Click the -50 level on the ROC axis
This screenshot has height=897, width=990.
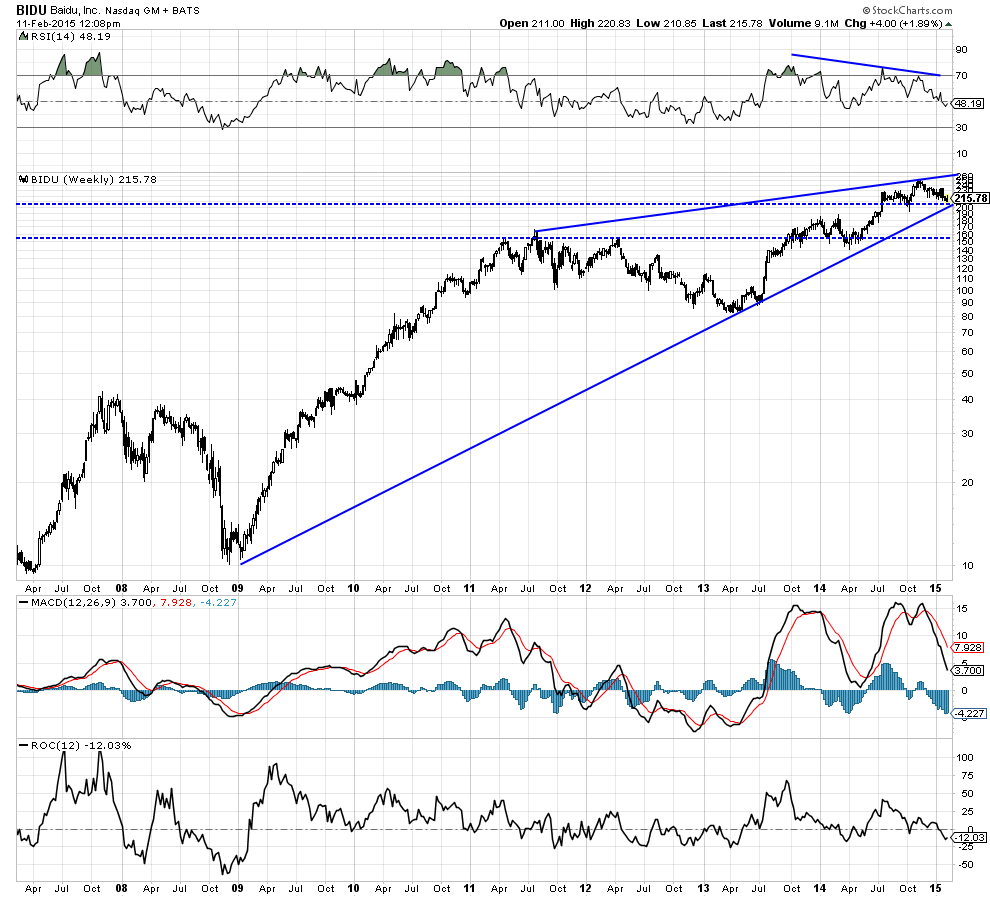pos(965,865)
